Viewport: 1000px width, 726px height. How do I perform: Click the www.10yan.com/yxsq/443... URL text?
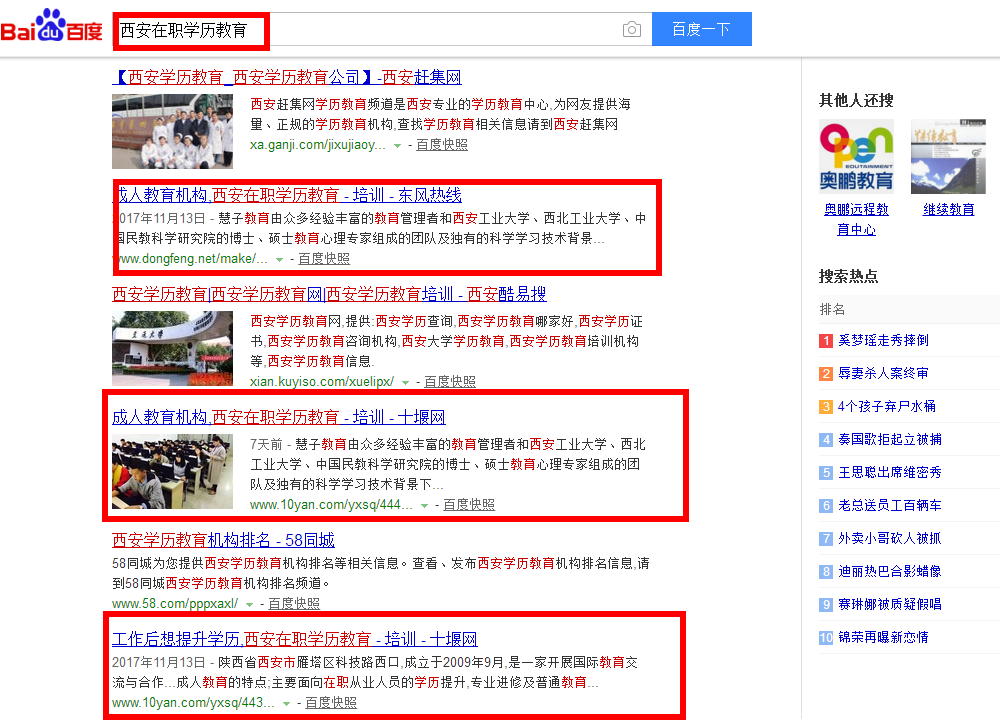(194, 702)
